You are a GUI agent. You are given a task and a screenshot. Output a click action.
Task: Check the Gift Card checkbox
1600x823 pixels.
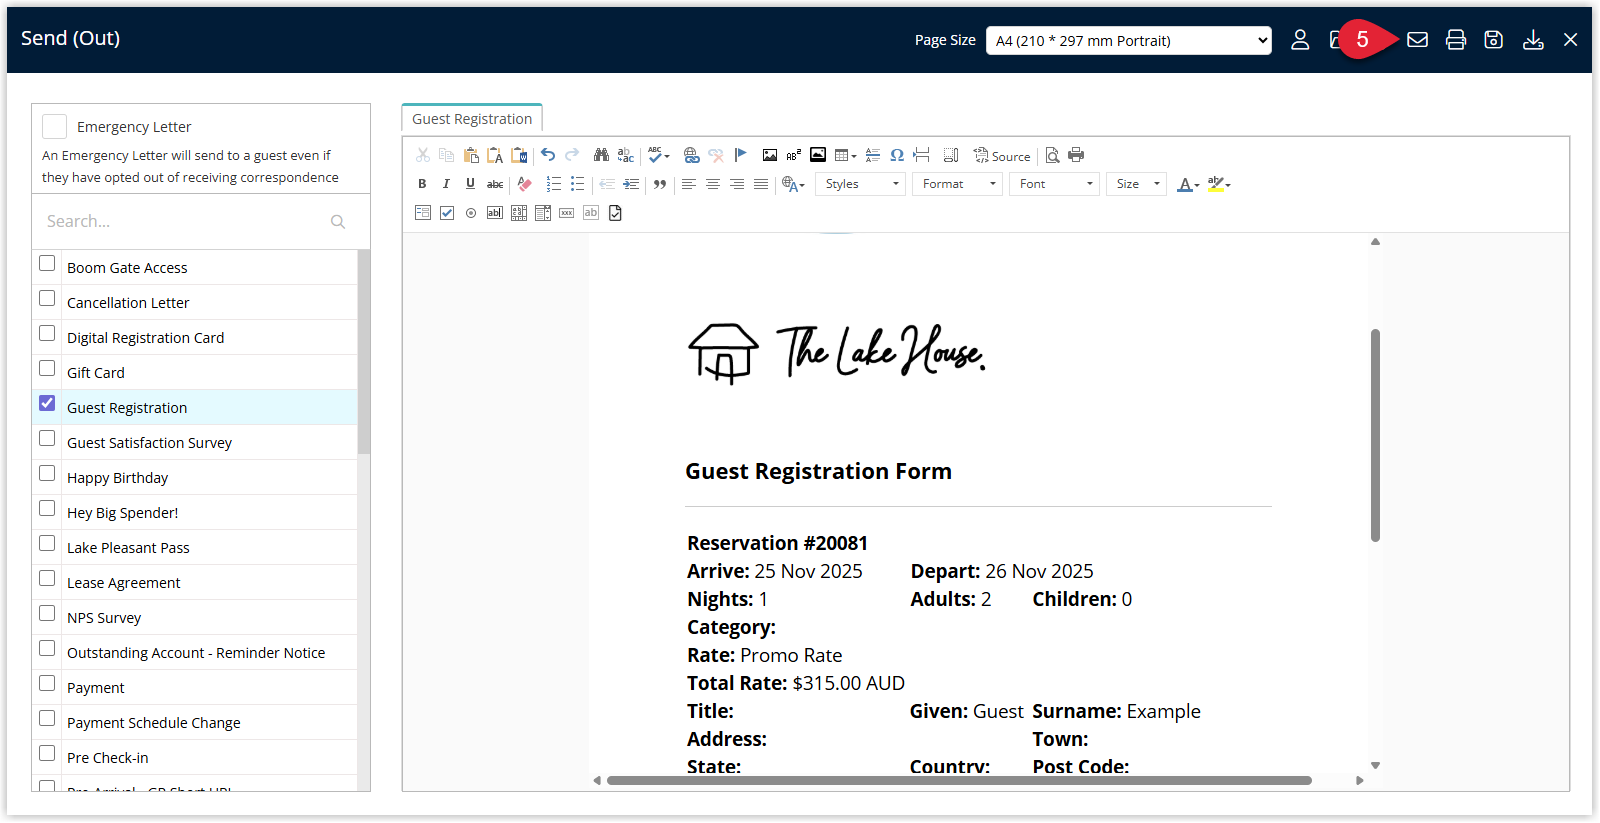[x=47, y=369]
